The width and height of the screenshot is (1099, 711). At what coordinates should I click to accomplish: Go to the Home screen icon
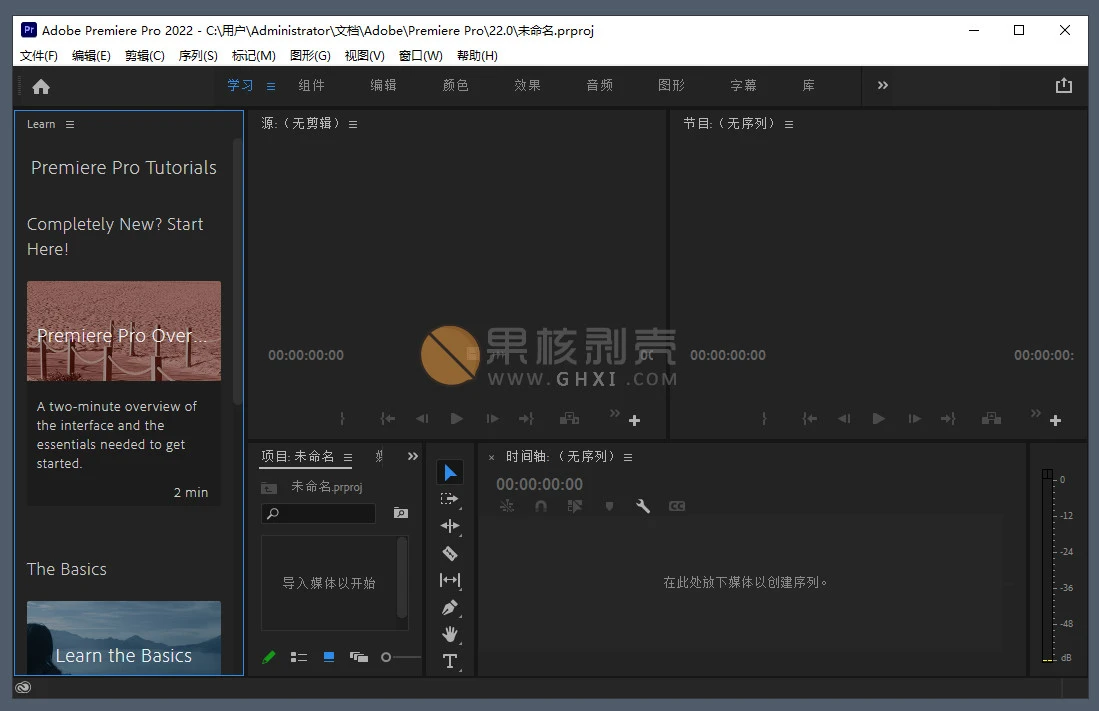[41, 86]
